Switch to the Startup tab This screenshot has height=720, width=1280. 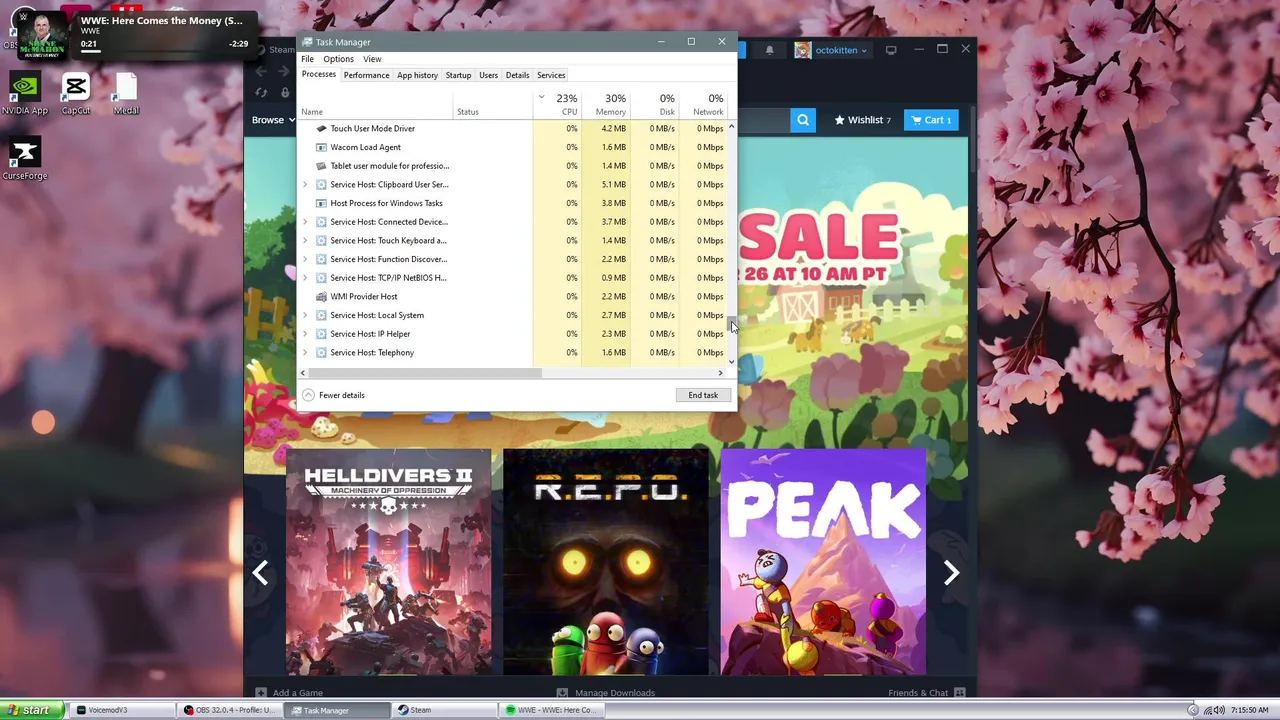458,75
